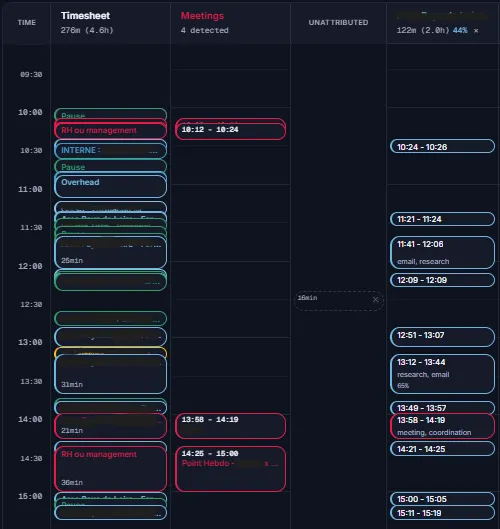
Task: Select the UNATTRIBUTED column header
Action: coord(338,23)
